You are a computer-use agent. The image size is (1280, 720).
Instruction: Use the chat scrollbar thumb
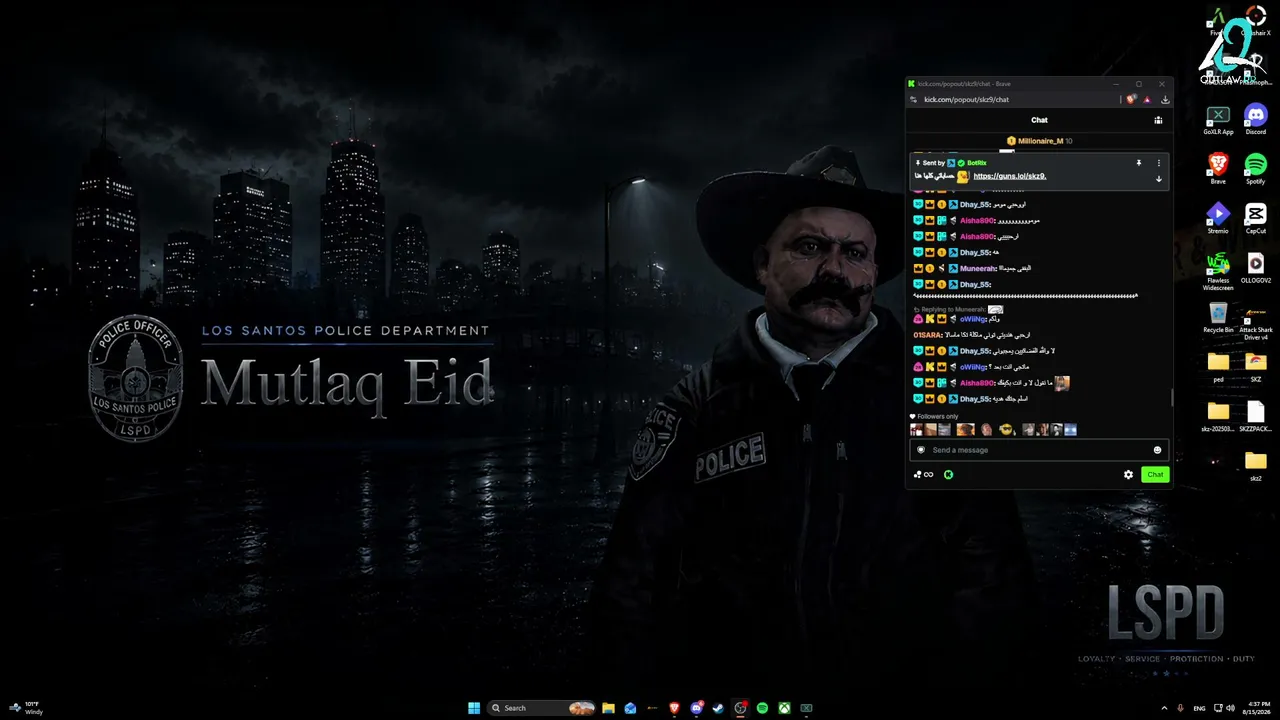coord(1172,397)
